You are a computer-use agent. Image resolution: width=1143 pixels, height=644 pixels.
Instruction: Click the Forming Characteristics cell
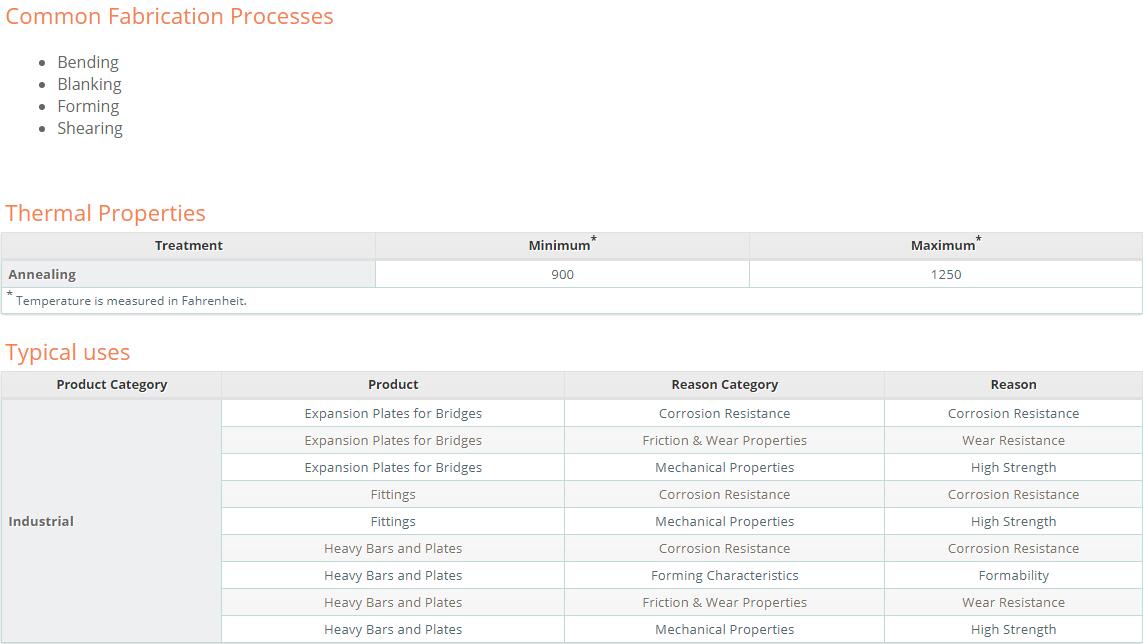pyautogui.click(x=725, y=575)
